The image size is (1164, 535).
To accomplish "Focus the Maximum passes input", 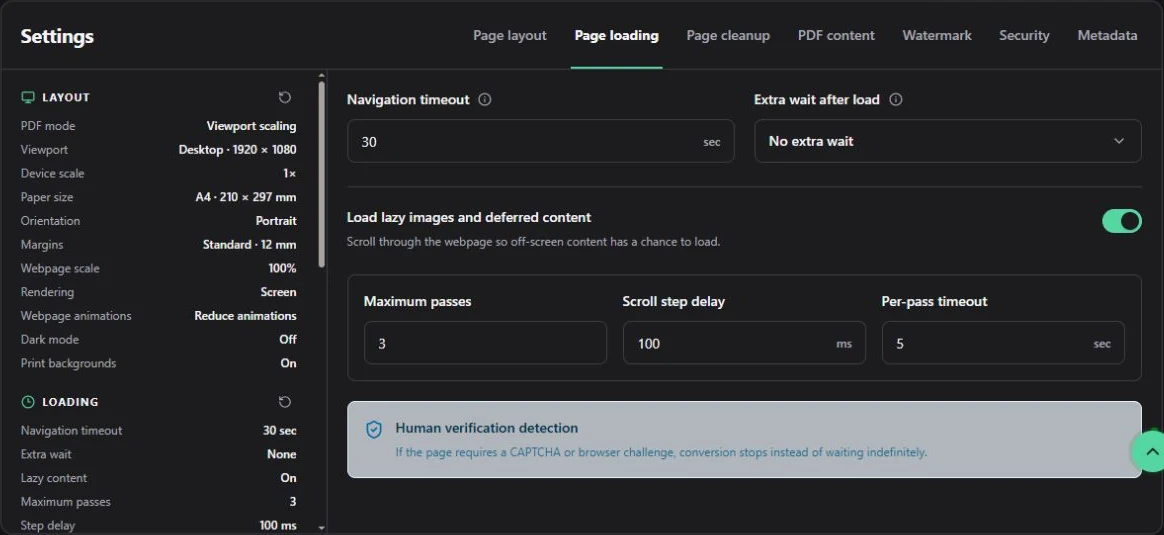I will click(x=485, y=343).
